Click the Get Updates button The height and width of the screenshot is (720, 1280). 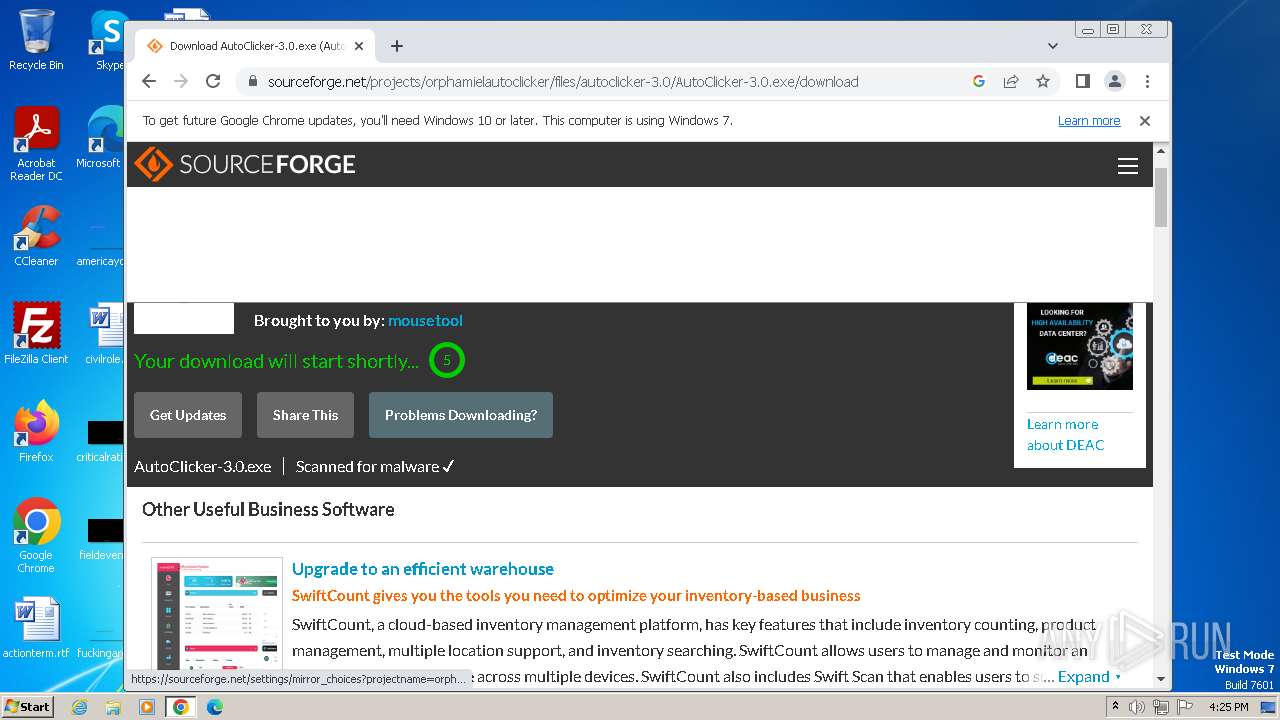pyautogui.click(x=188, y=415)
